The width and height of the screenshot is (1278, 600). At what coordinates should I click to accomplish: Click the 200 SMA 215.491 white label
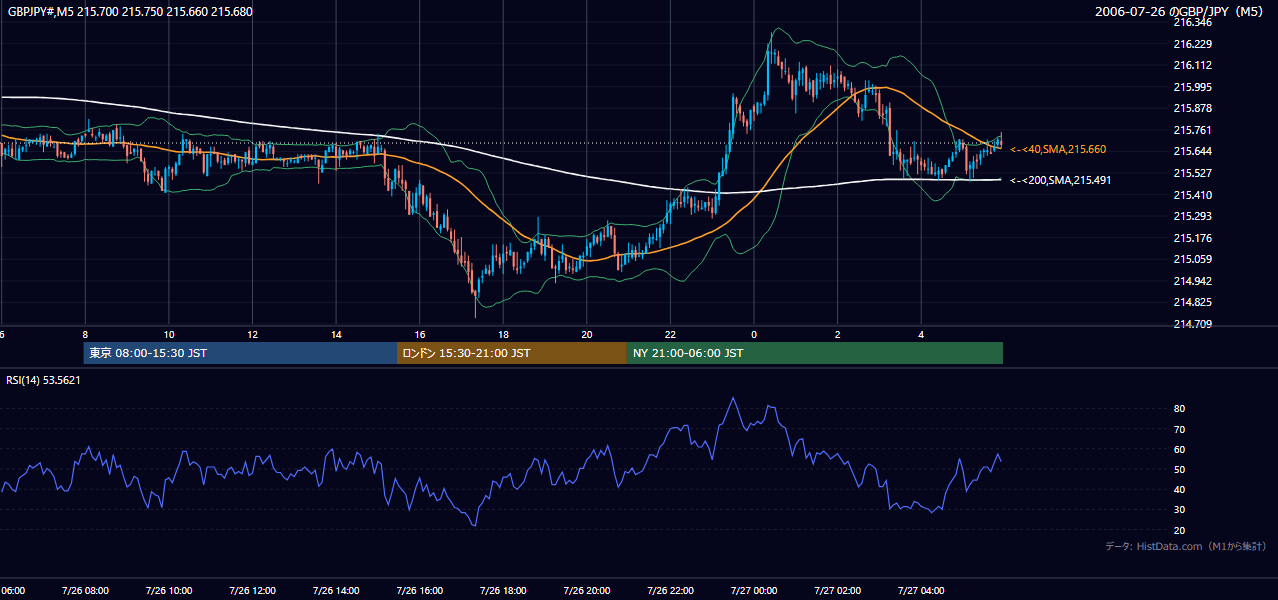pos(1060,180)
